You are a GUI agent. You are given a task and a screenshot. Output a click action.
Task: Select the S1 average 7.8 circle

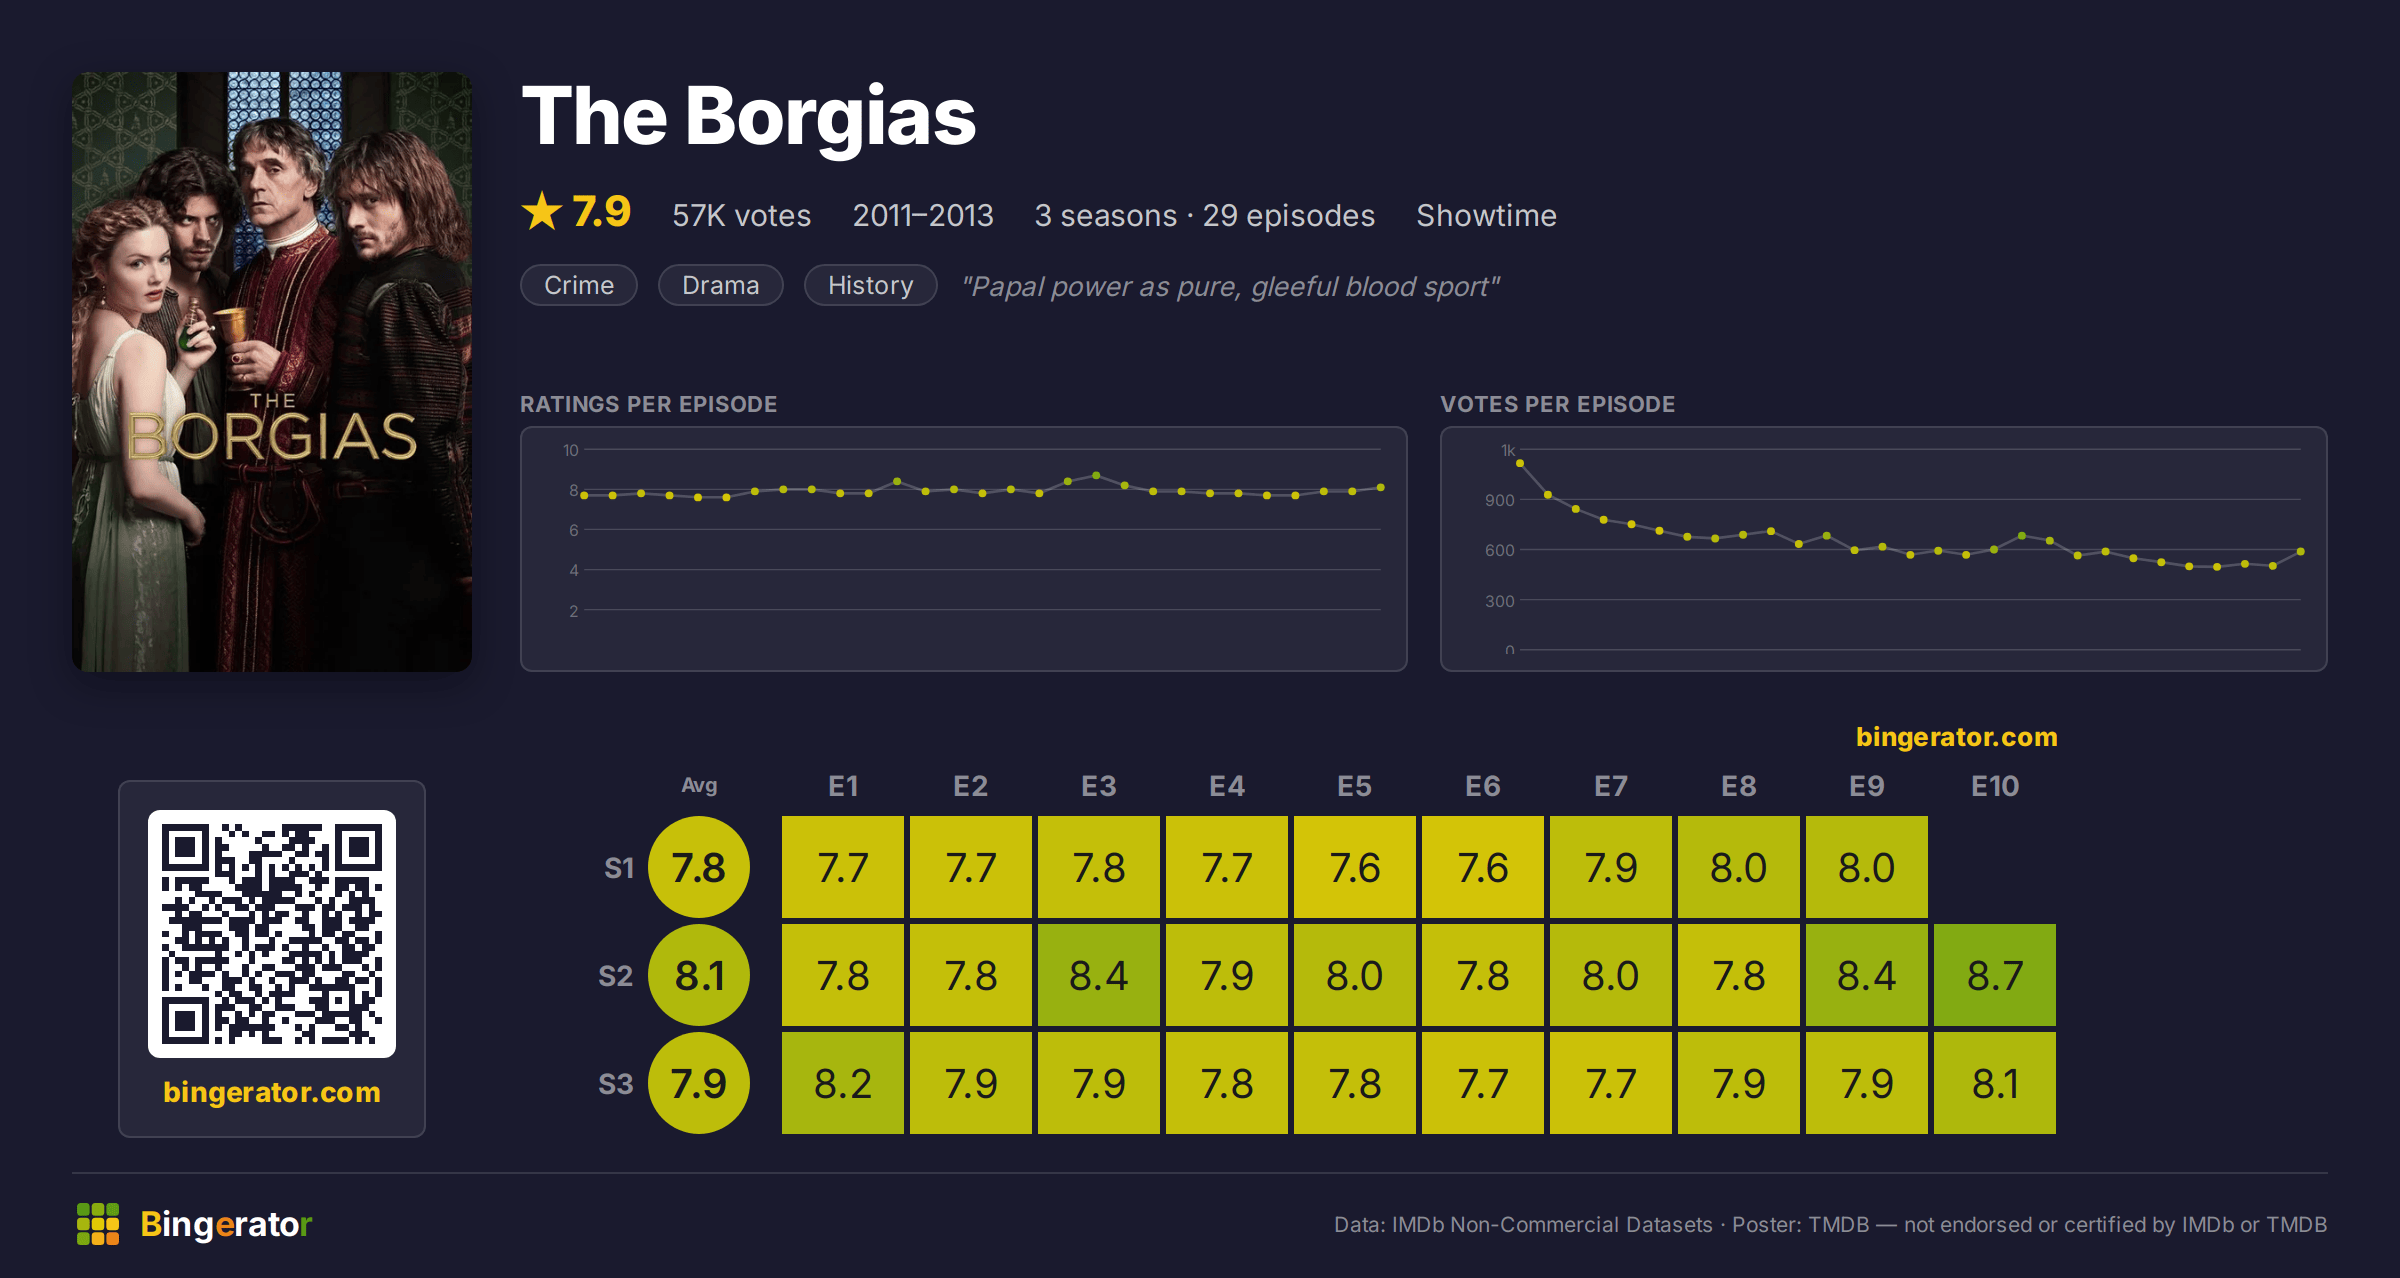click(x=699, y=867)
